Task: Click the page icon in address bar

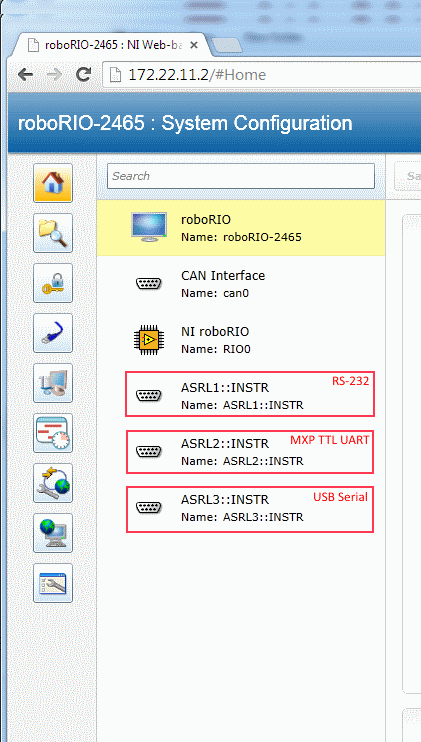Action: coord(114,75)
